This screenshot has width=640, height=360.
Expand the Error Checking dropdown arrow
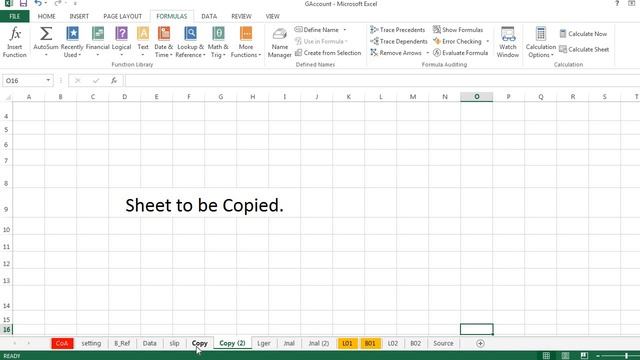pos(487,41)
